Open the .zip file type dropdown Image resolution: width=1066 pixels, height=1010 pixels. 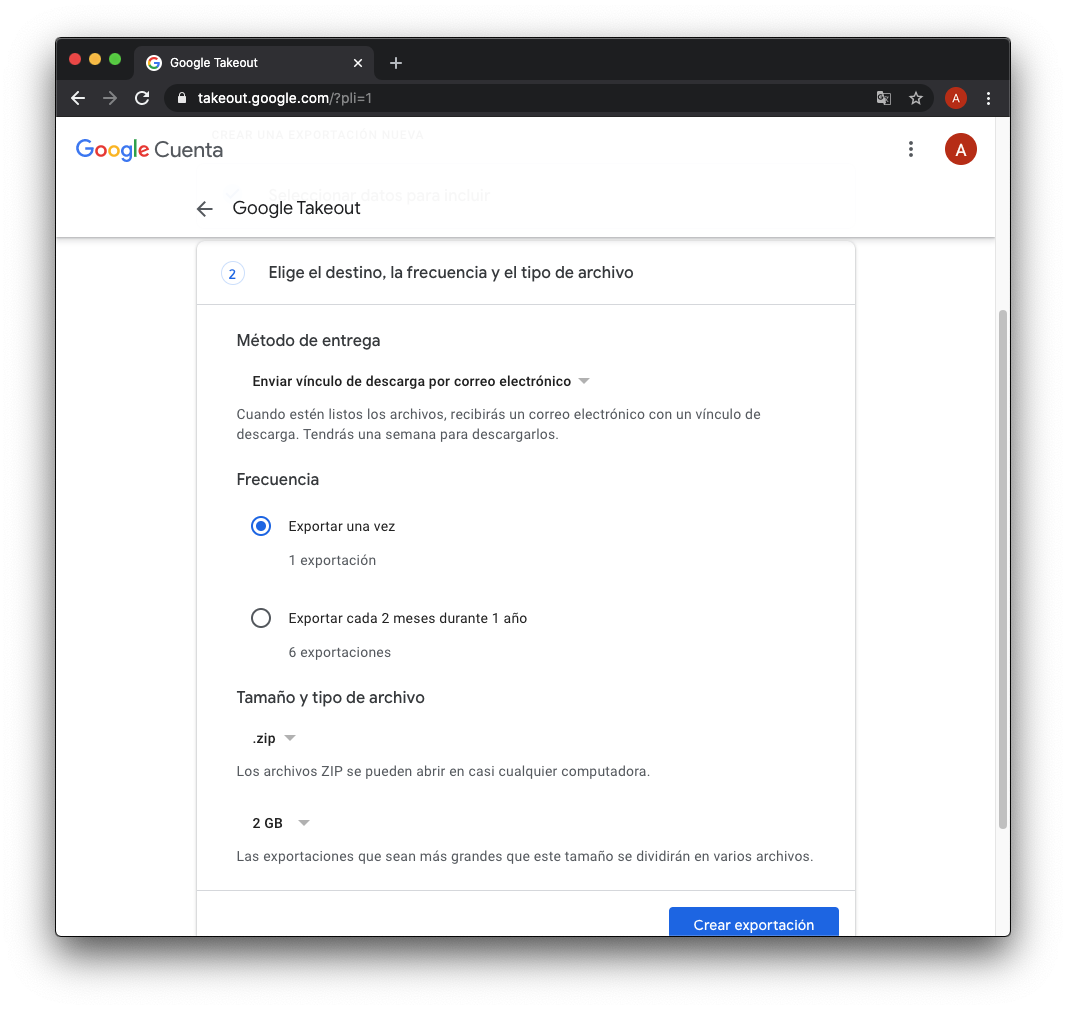[273, 738]
